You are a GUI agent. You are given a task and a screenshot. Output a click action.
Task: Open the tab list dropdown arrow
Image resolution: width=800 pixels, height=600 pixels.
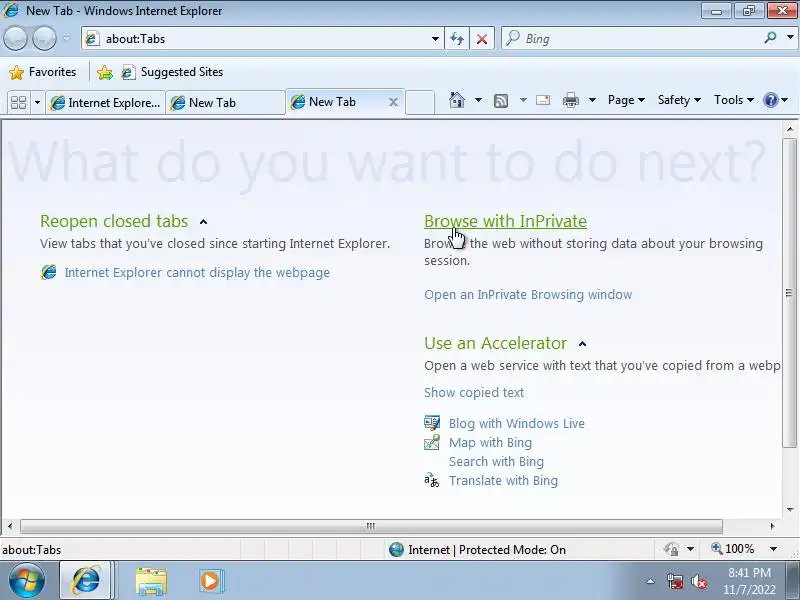[x=37, y=103]
